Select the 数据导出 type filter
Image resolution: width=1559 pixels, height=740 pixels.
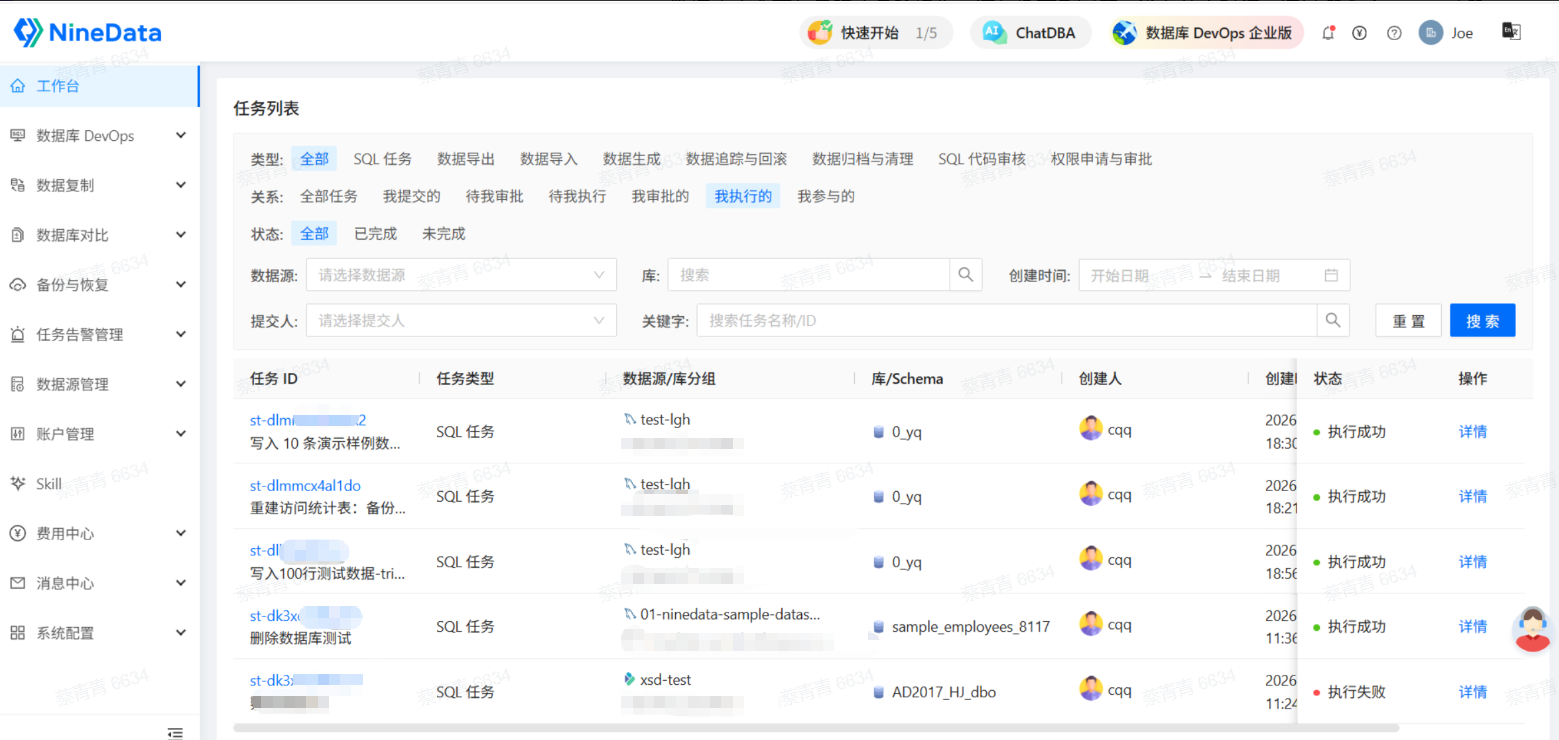point(466,159)
